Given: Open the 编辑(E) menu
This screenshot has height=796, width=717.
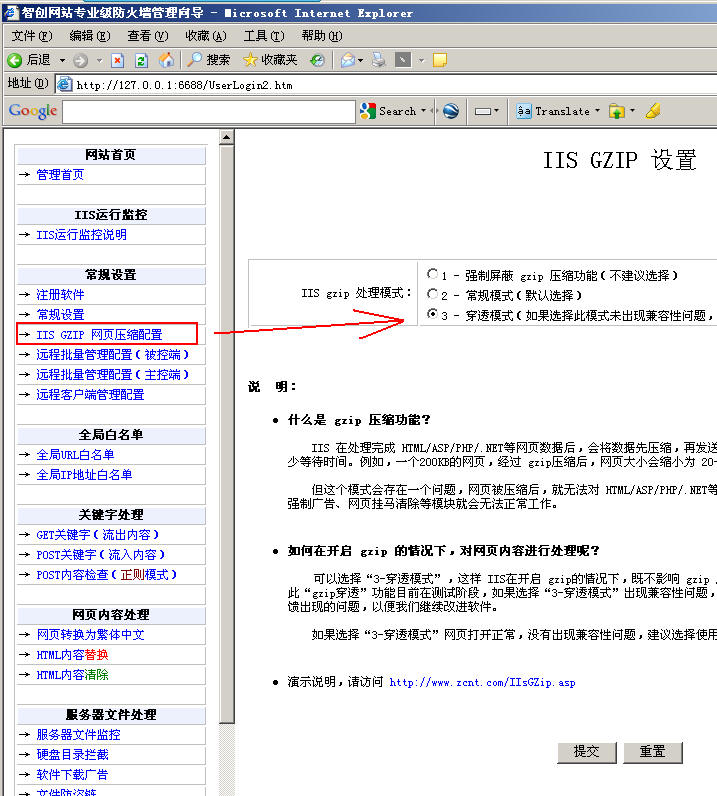Looking at the screenshot, I should (x=90, y=36).
